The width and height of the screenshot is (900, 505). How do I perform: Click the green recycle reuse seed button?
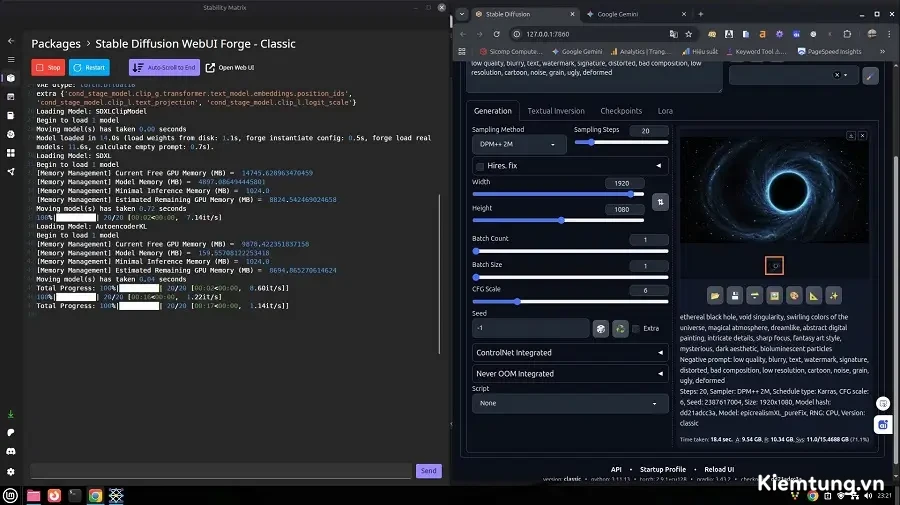click(620, 329)
